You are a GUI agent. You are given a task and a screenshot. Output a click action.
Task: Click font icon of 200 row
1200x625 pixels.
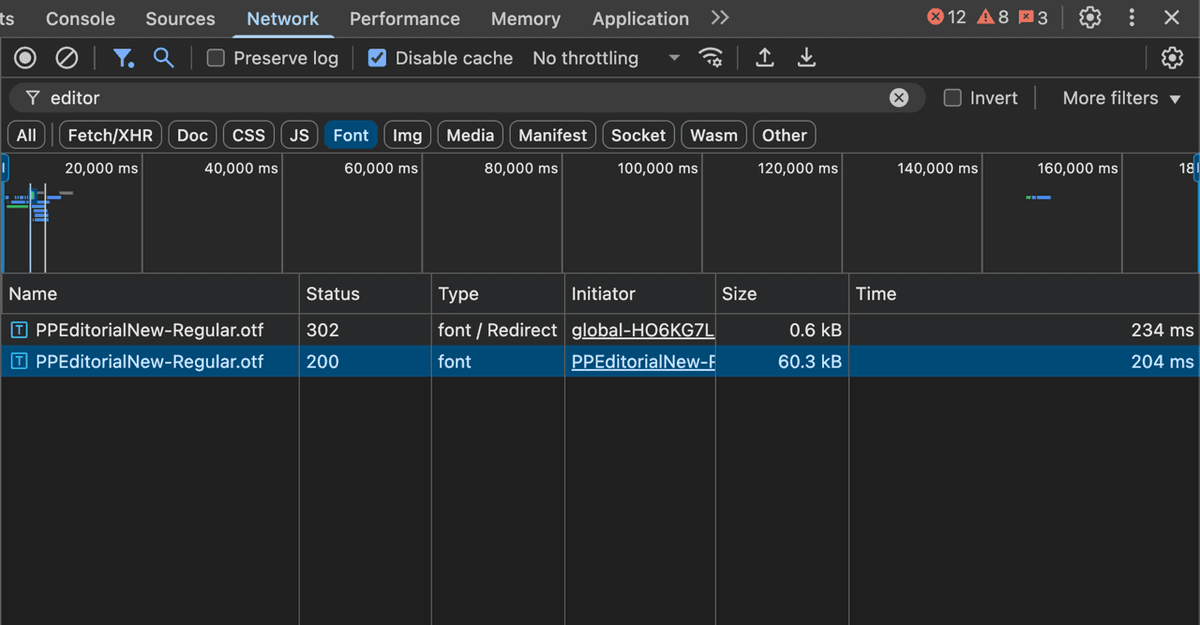19,361
